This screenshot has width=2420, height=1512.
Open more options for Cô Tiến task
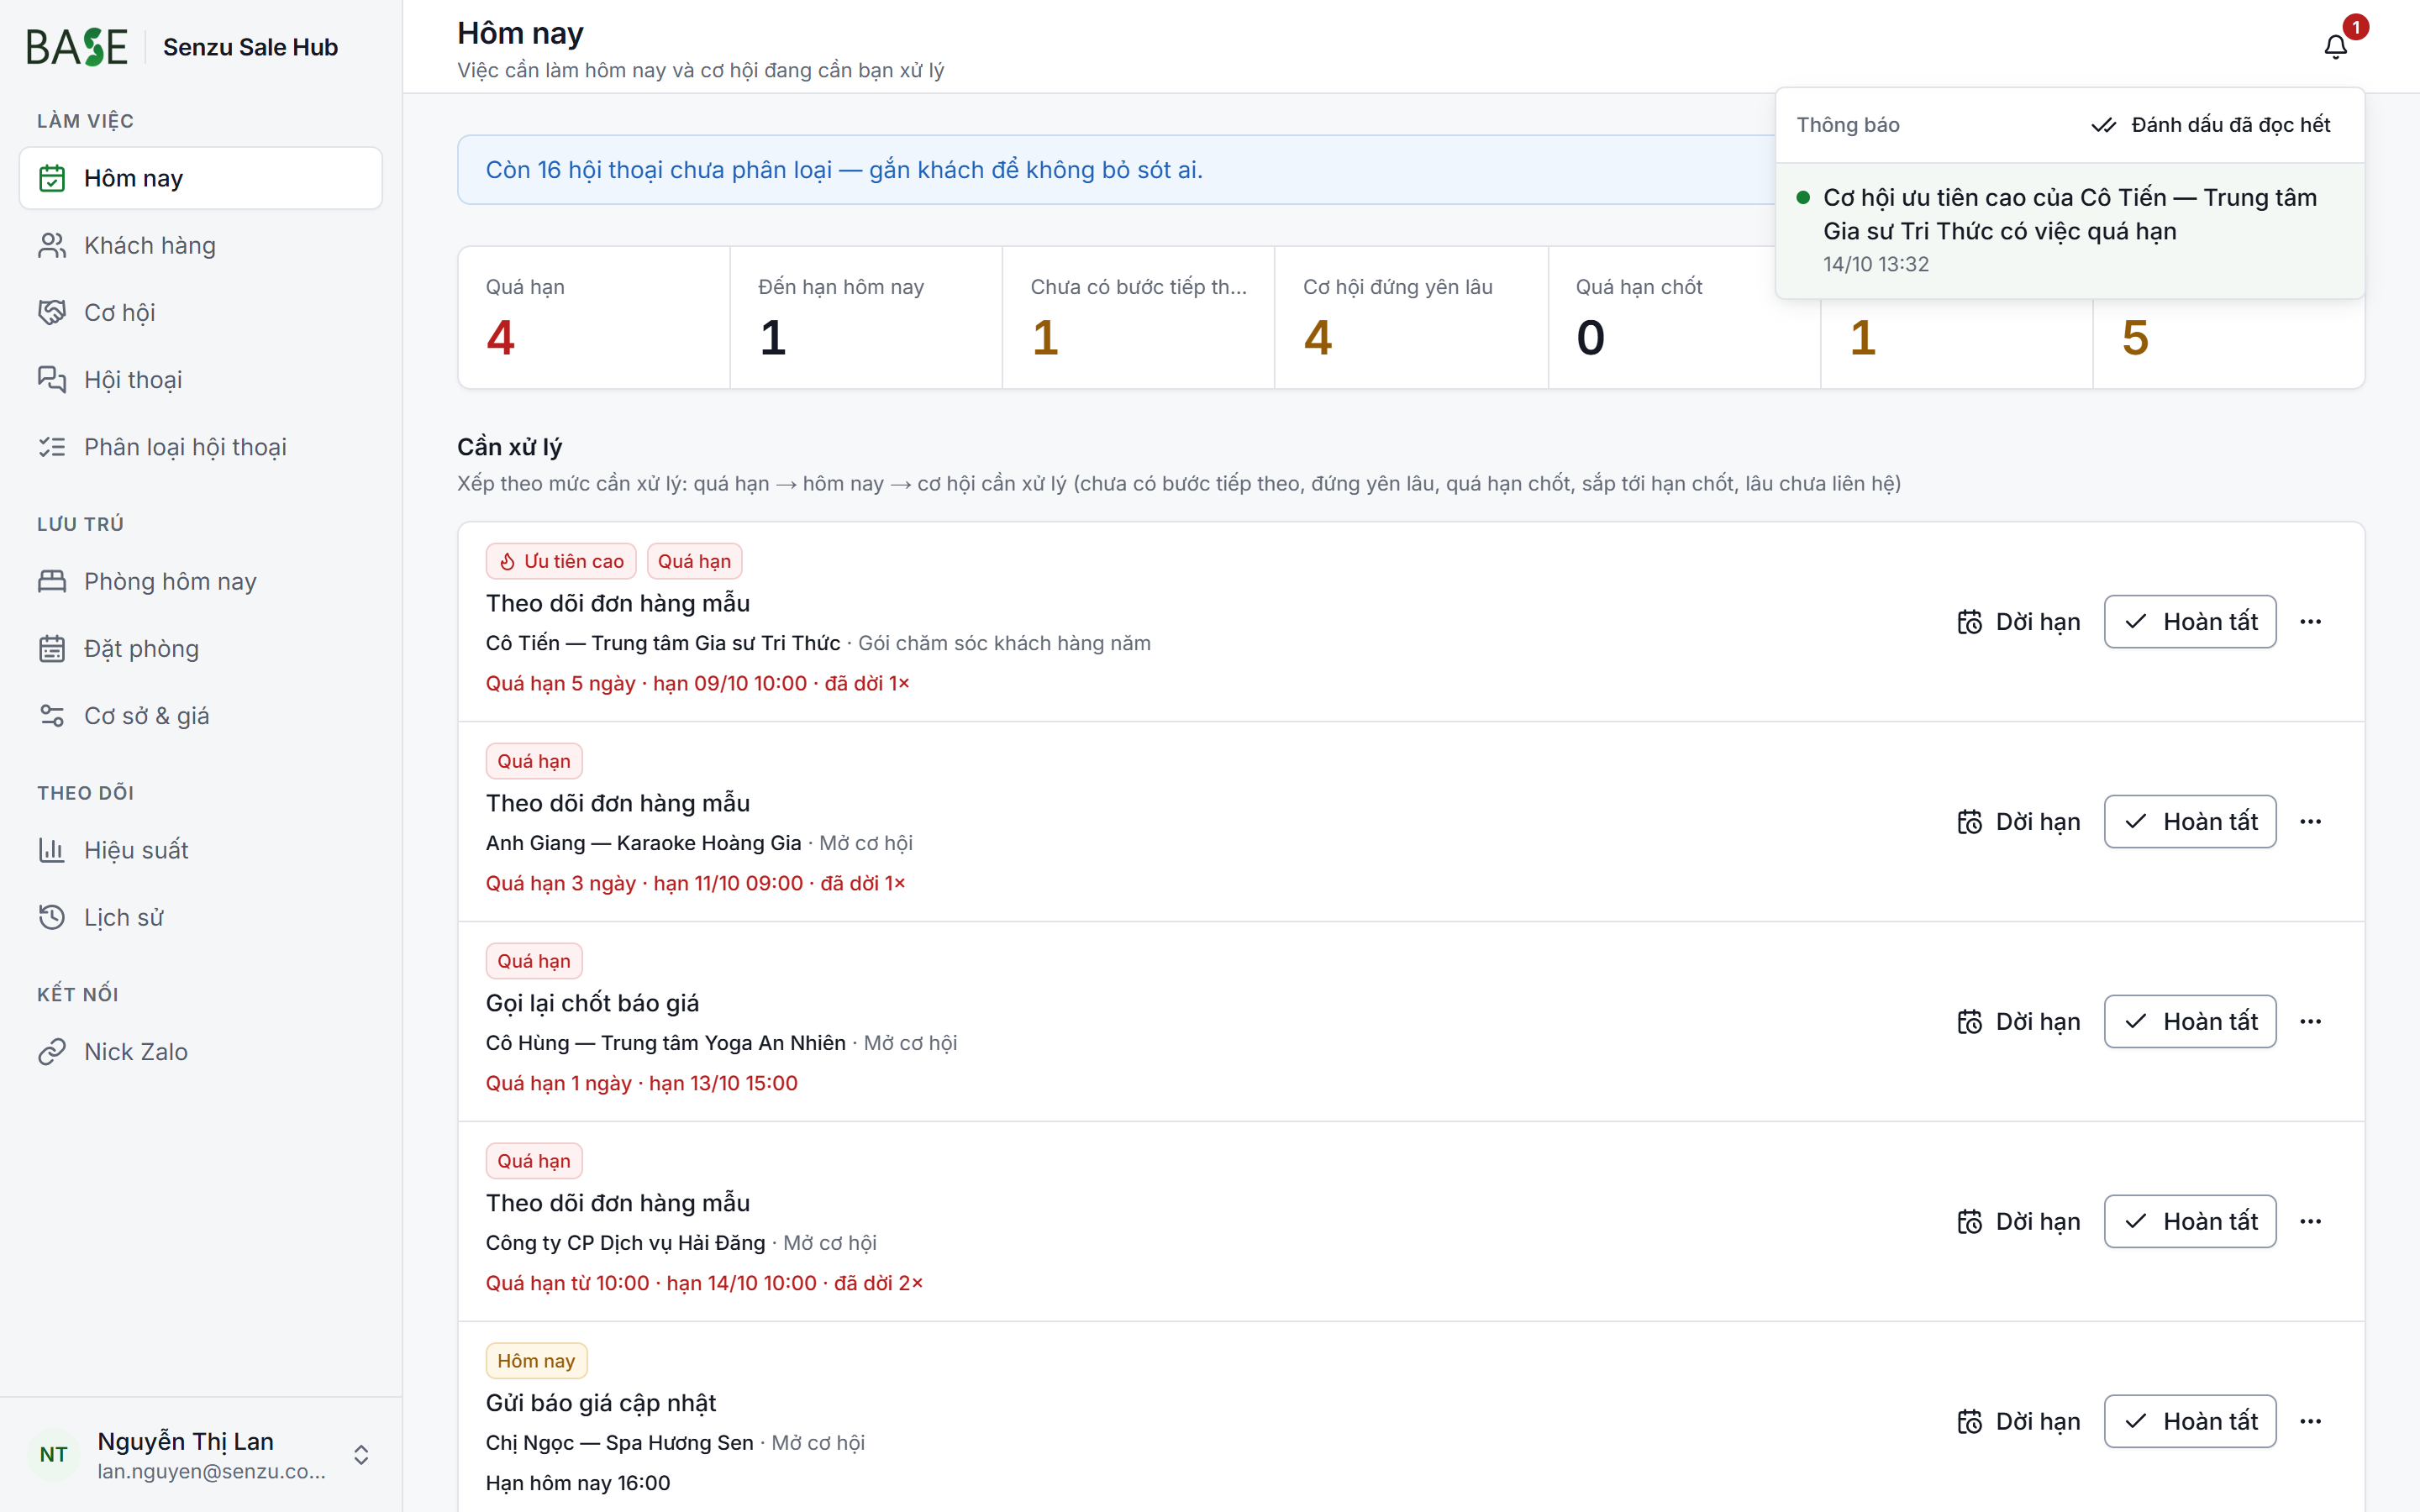[x=2310, y=622]
